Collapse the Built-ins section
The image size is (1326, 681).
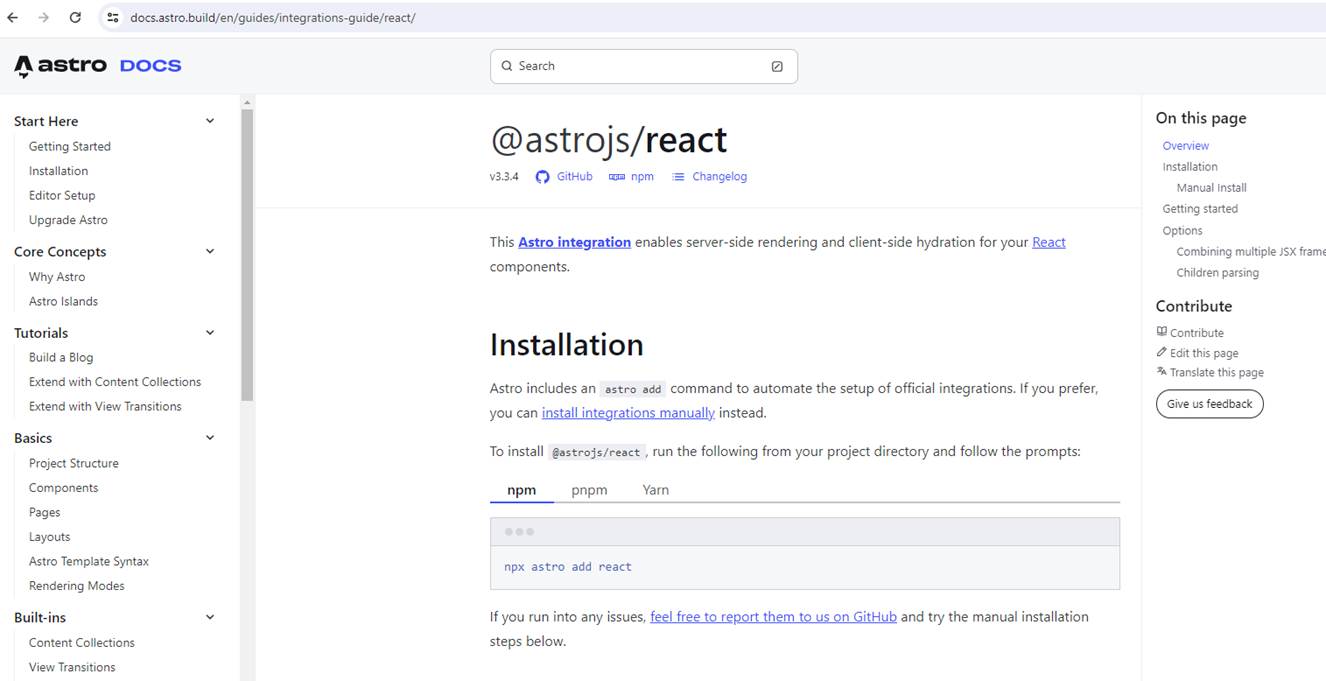point(210,618)
